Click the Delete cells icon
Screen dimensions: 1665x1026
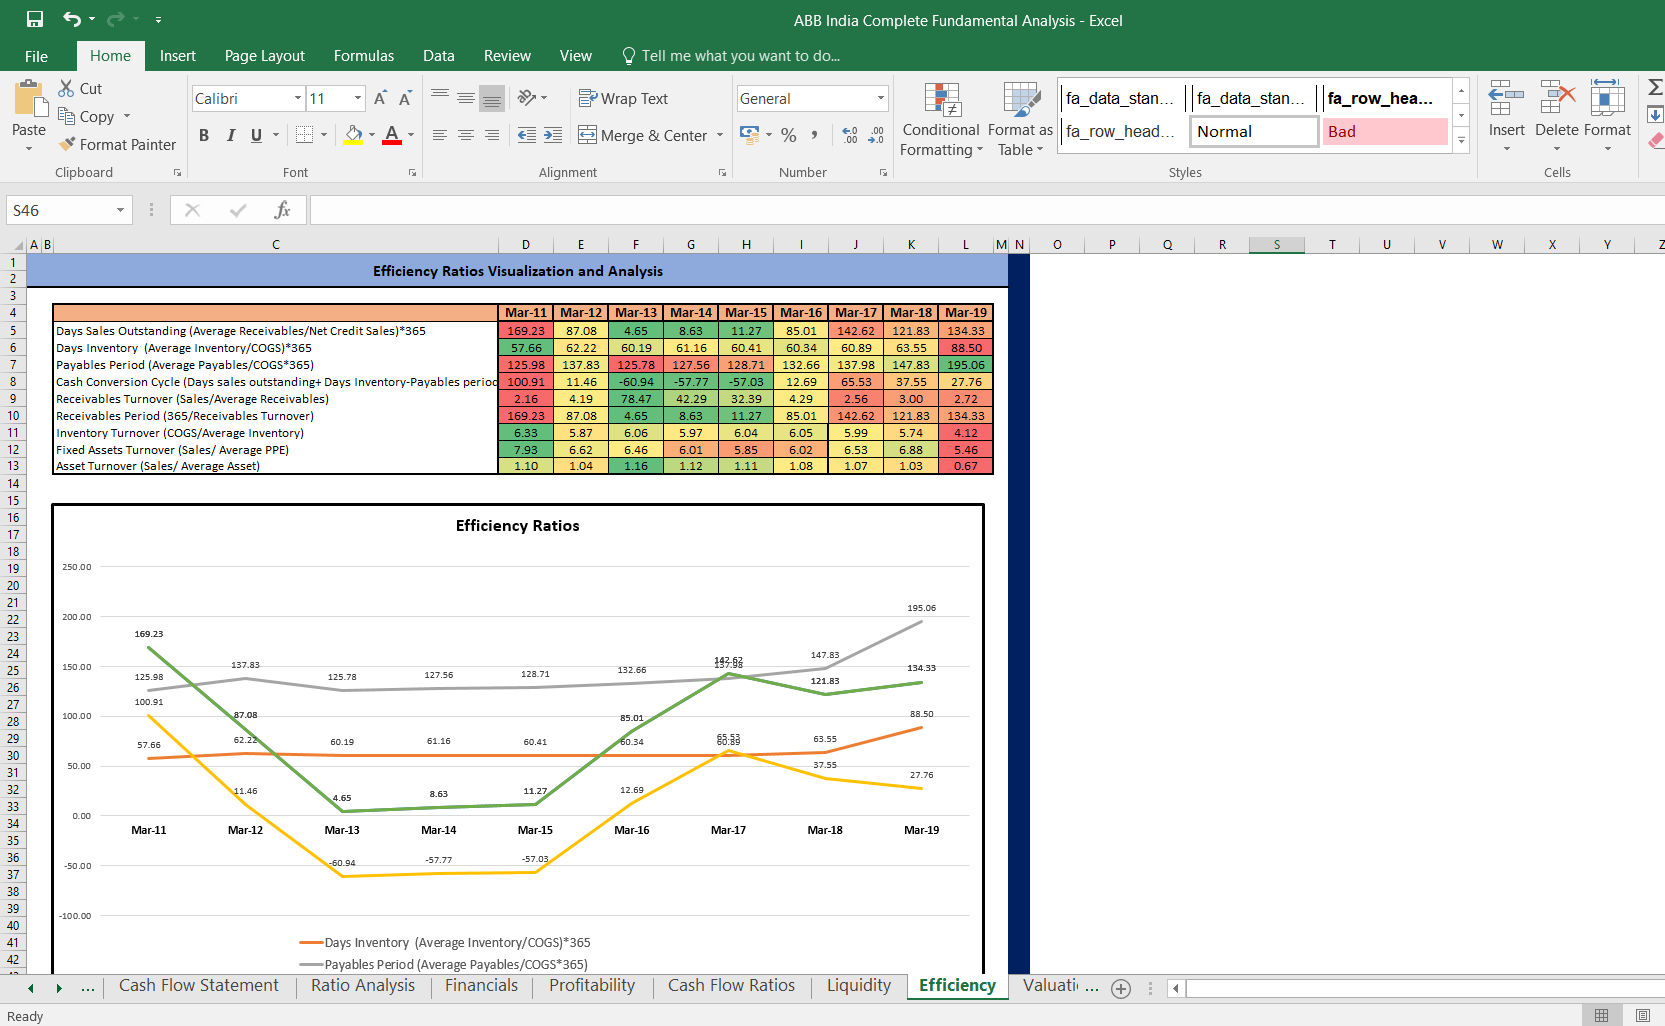pos(1557,99)
